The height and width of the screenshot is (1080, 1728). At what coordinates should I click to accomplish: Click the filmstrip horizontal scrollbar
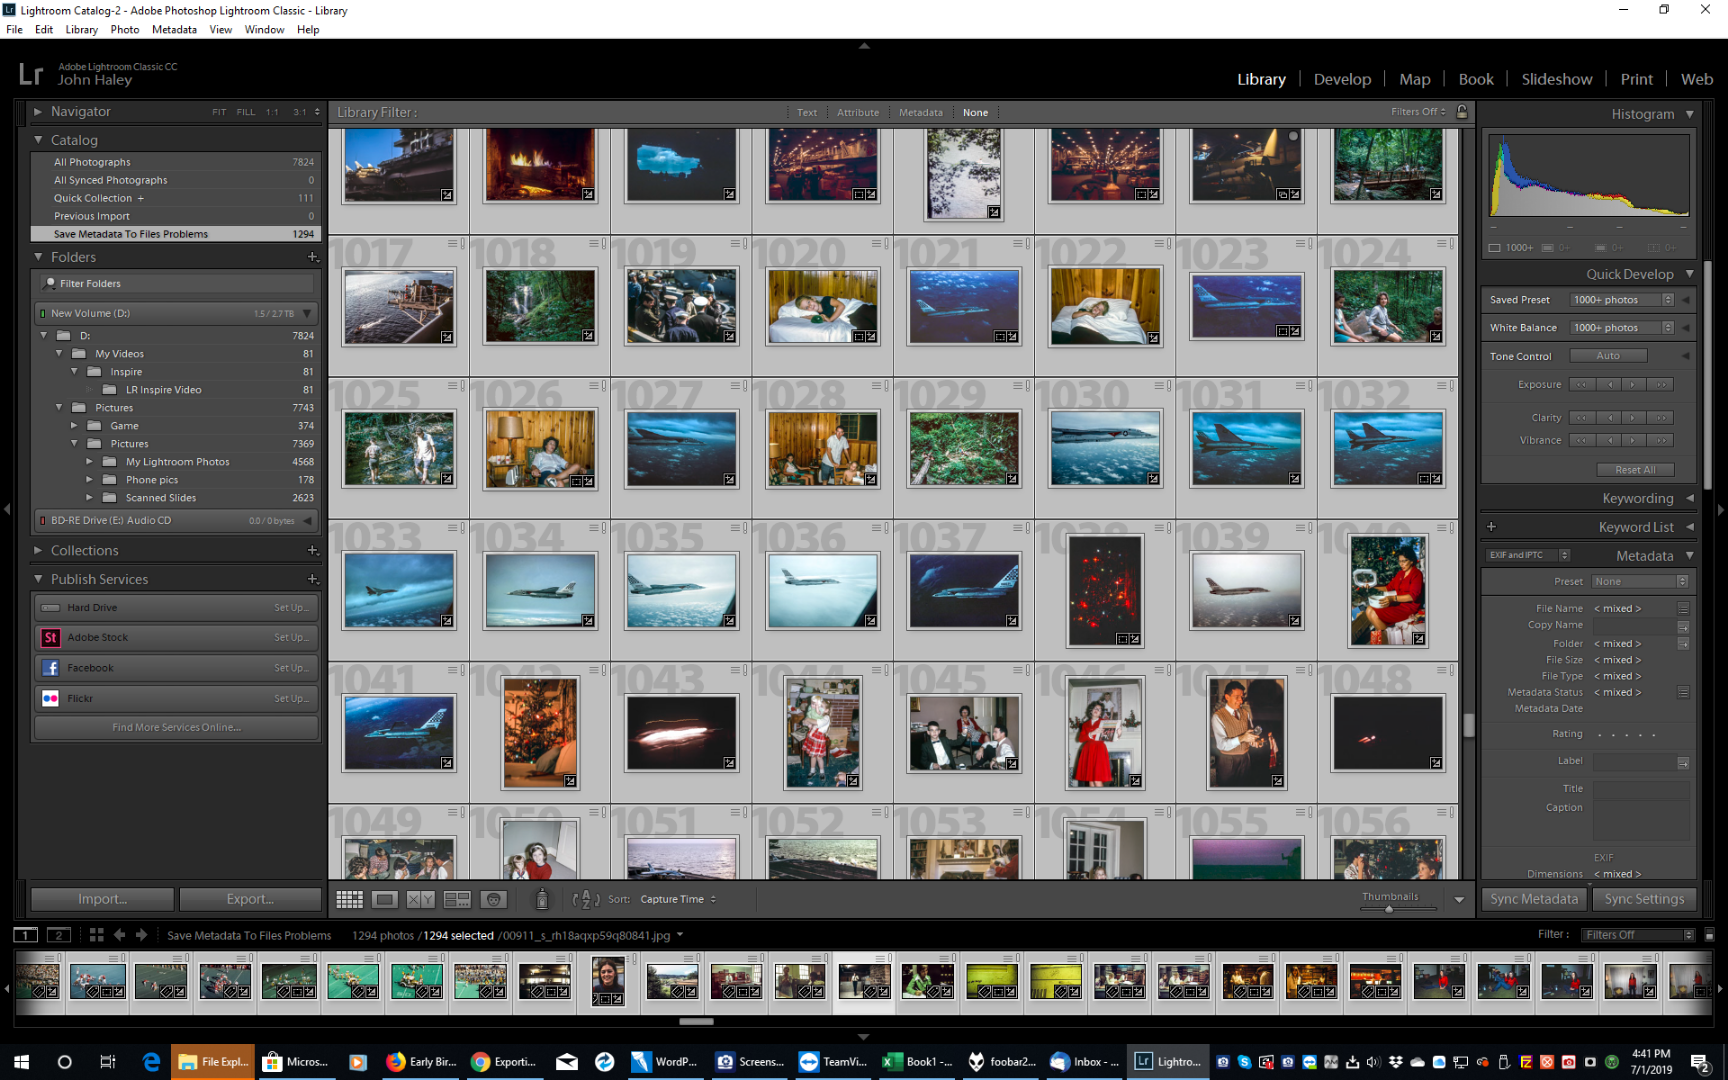tap(696, 1021)
